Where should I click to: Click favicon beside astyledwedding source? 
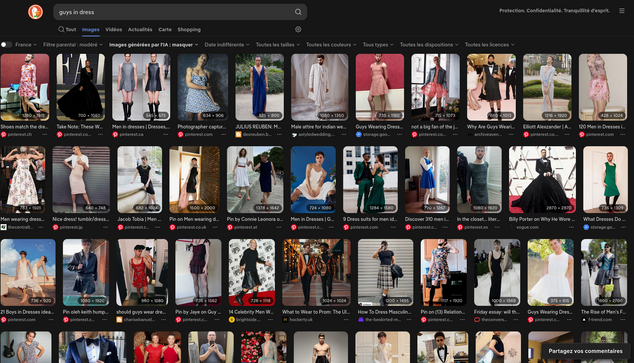pos(294,135)
